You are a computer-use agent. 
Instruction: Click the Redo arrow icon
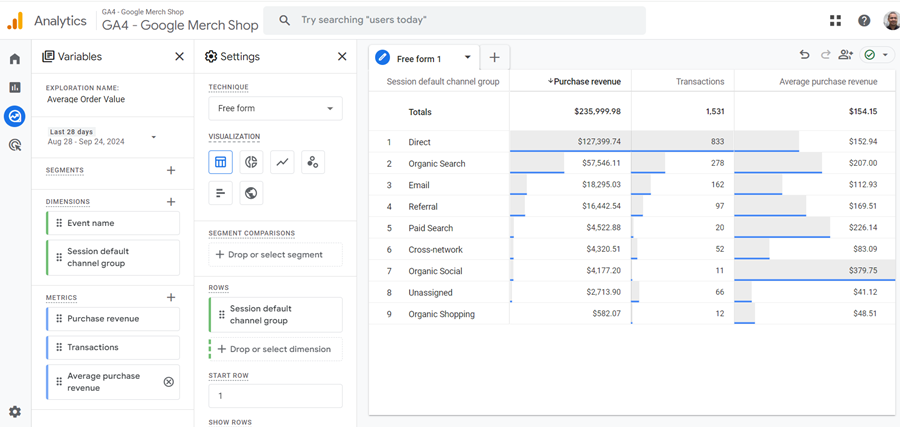(825, 55)
